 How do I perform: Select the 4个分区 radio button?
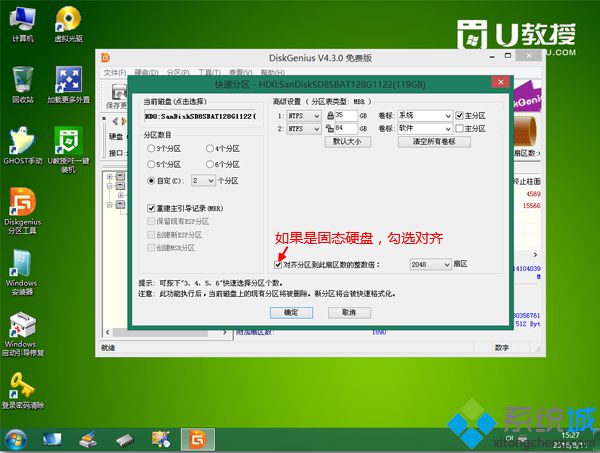(210, 148)
